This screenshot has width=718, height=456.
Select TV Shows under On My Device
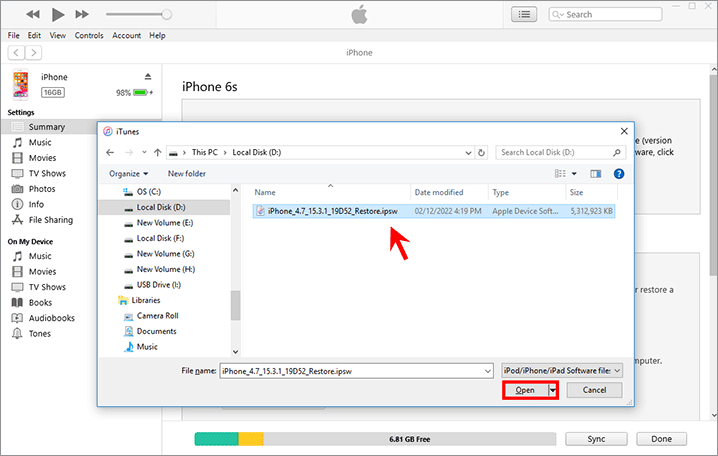coord(47,288)
